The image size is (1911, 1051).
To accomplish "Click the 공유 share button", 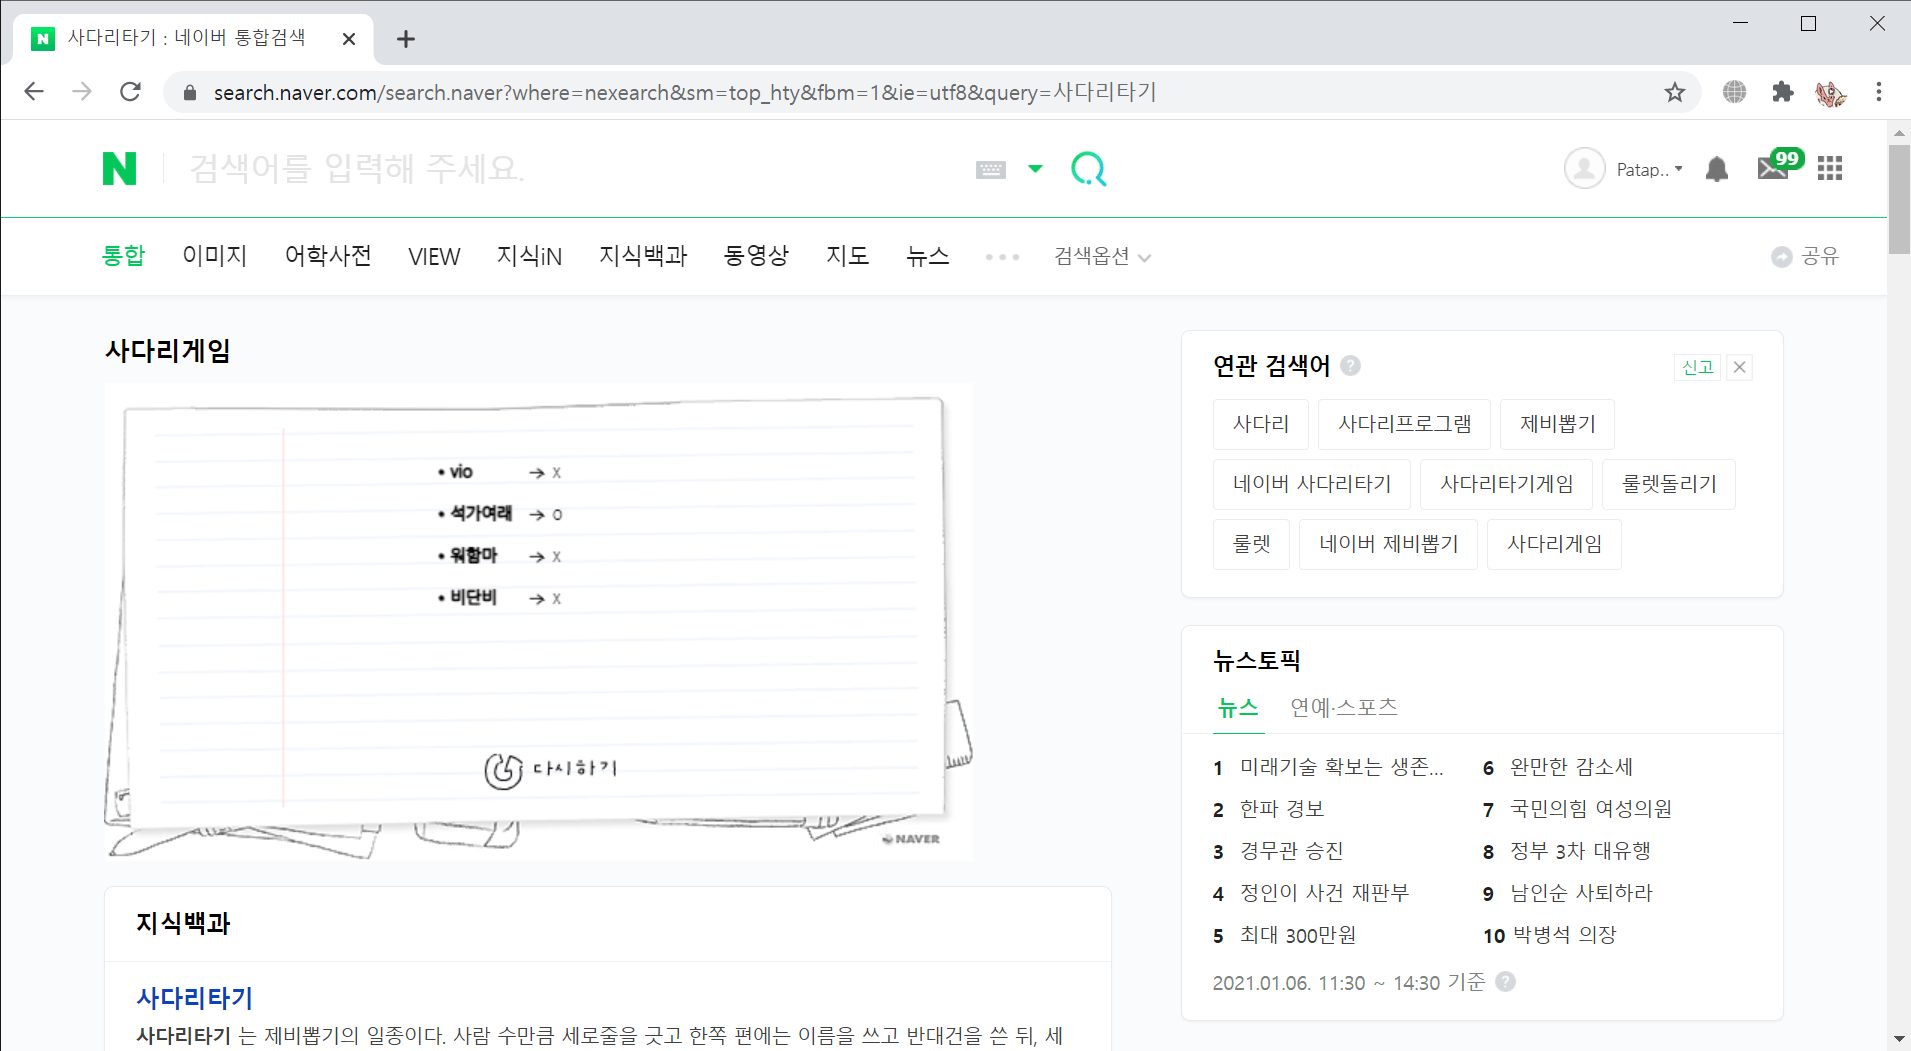I will [1805, 257].
